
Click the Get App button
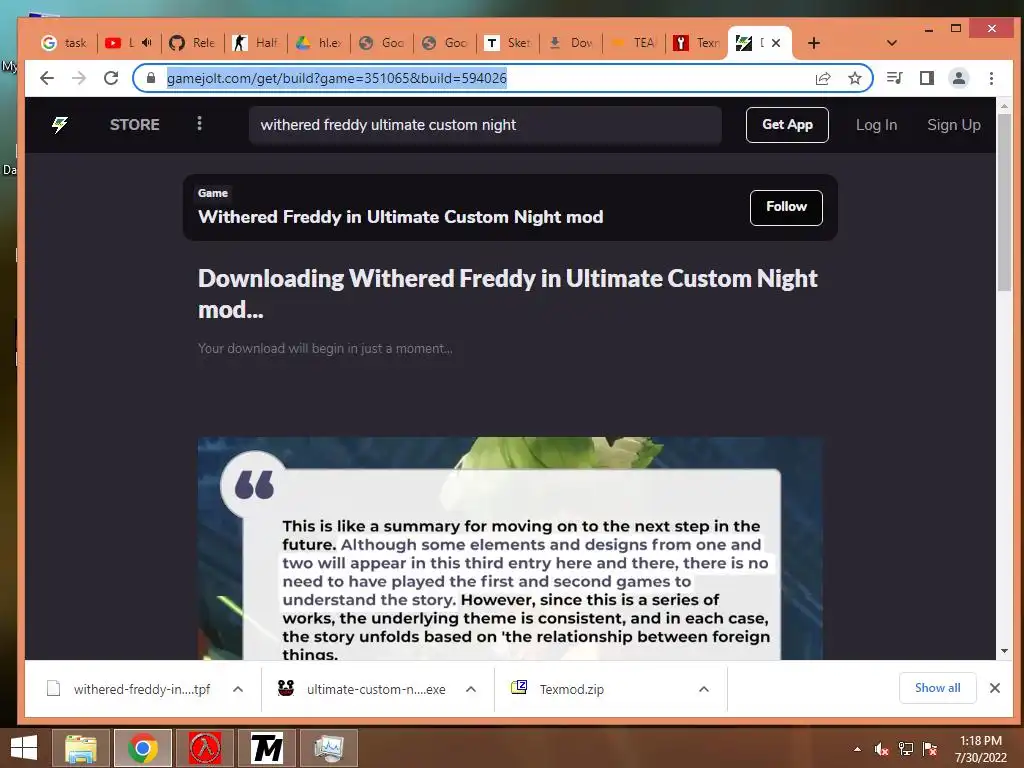pyautogui.click(x=787, y=125)
